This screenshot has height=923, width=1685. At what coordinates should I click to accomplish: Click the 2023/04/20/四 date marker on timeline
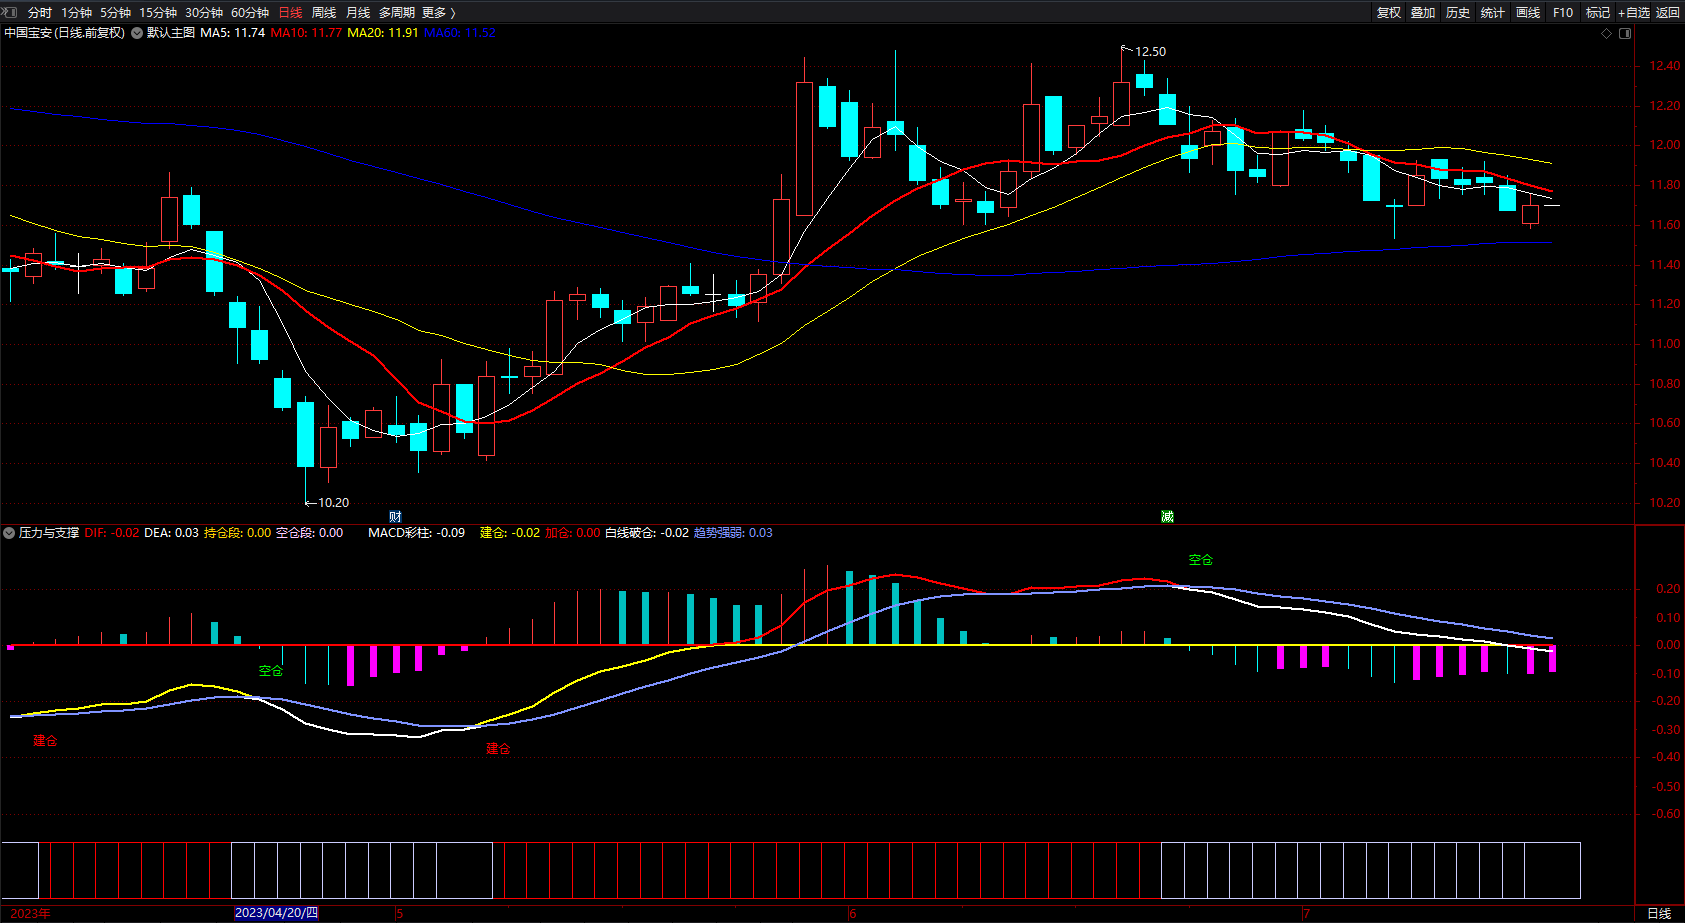click(x=276, y=913)
